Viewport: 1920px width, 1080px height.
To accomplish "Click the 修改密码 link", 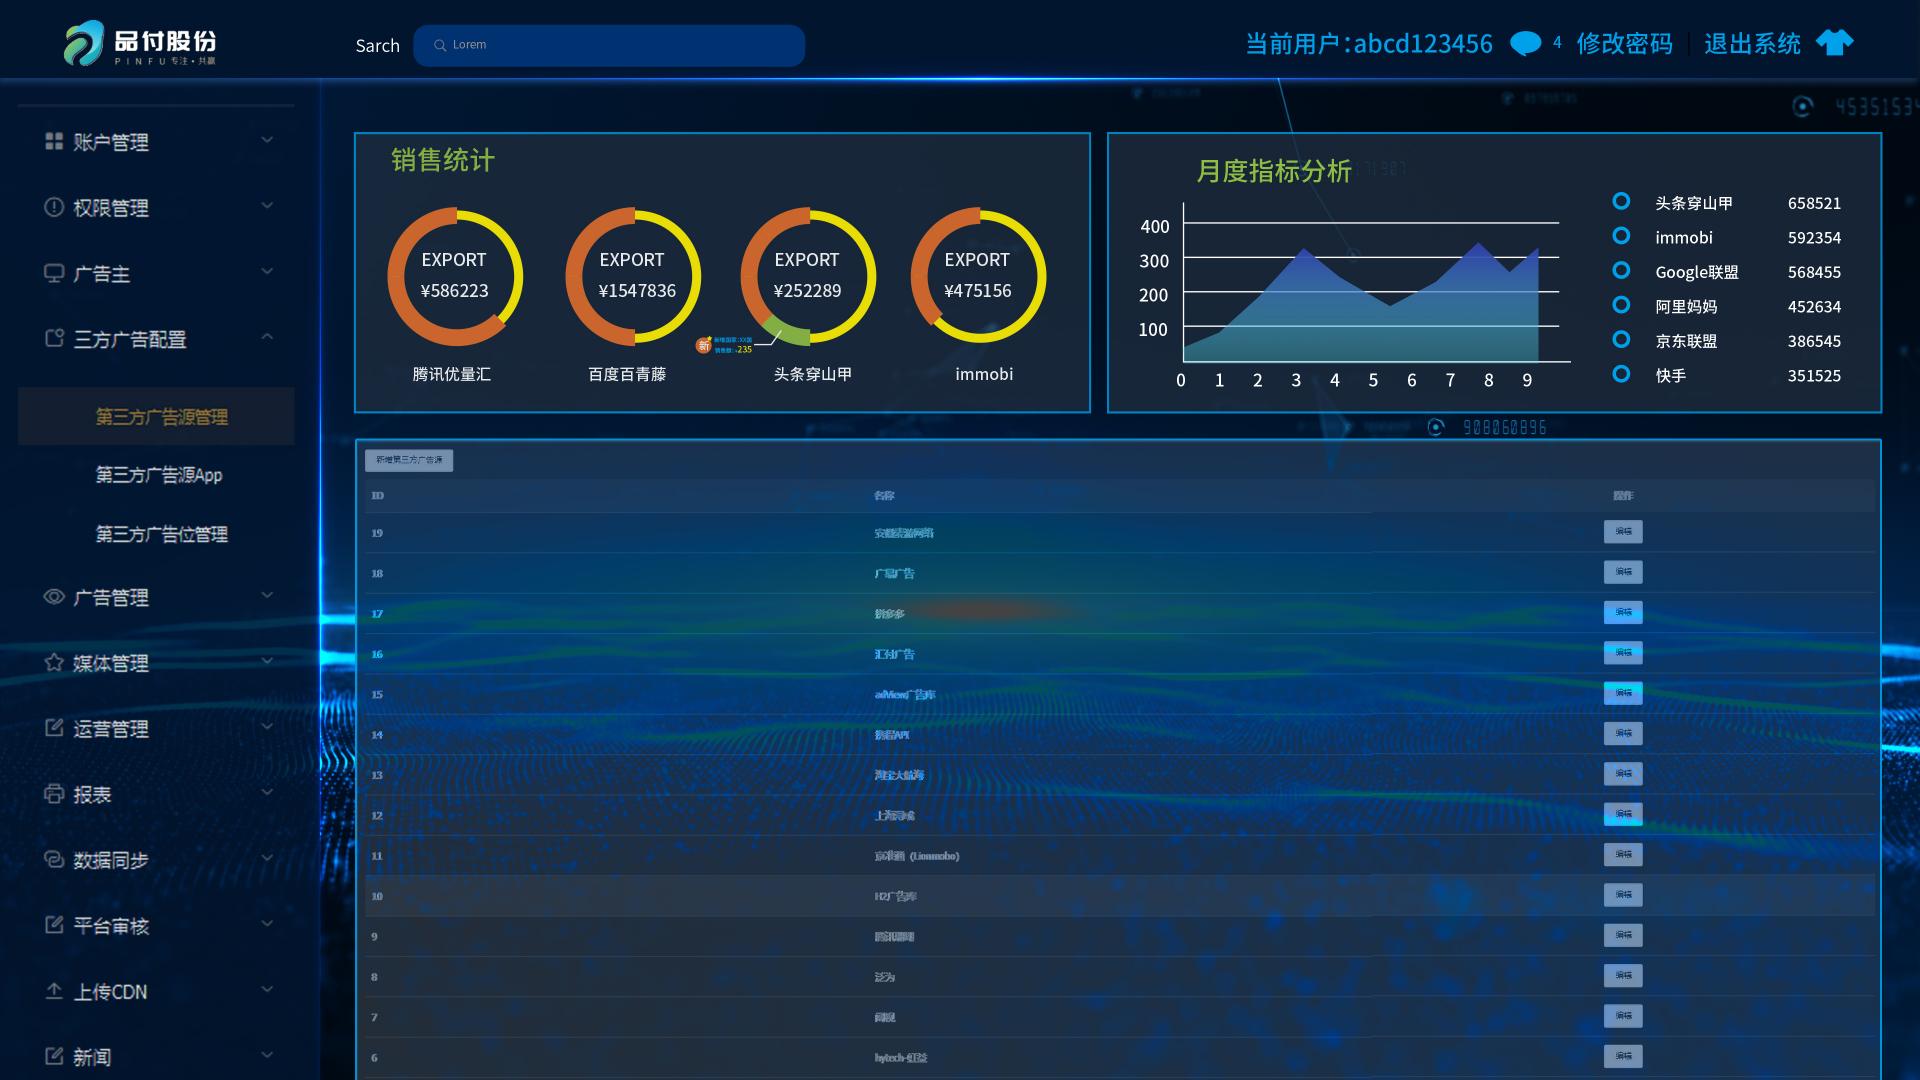I will 1624,44.
